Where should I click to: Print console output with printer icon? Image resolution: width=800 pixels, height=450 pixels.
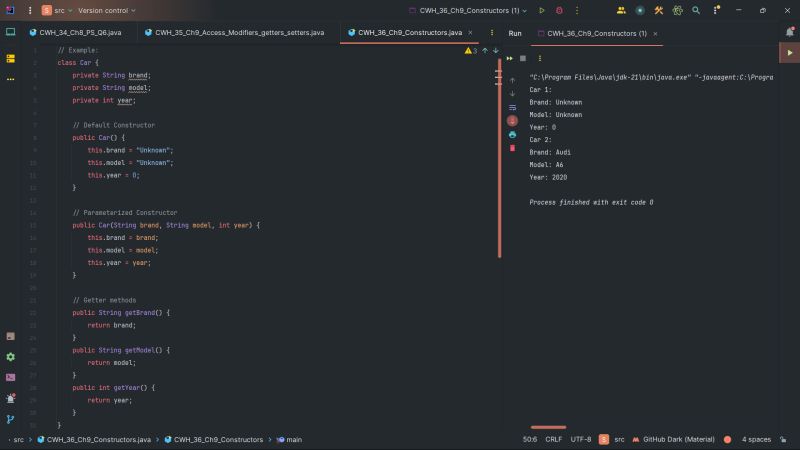pos(512,134)
